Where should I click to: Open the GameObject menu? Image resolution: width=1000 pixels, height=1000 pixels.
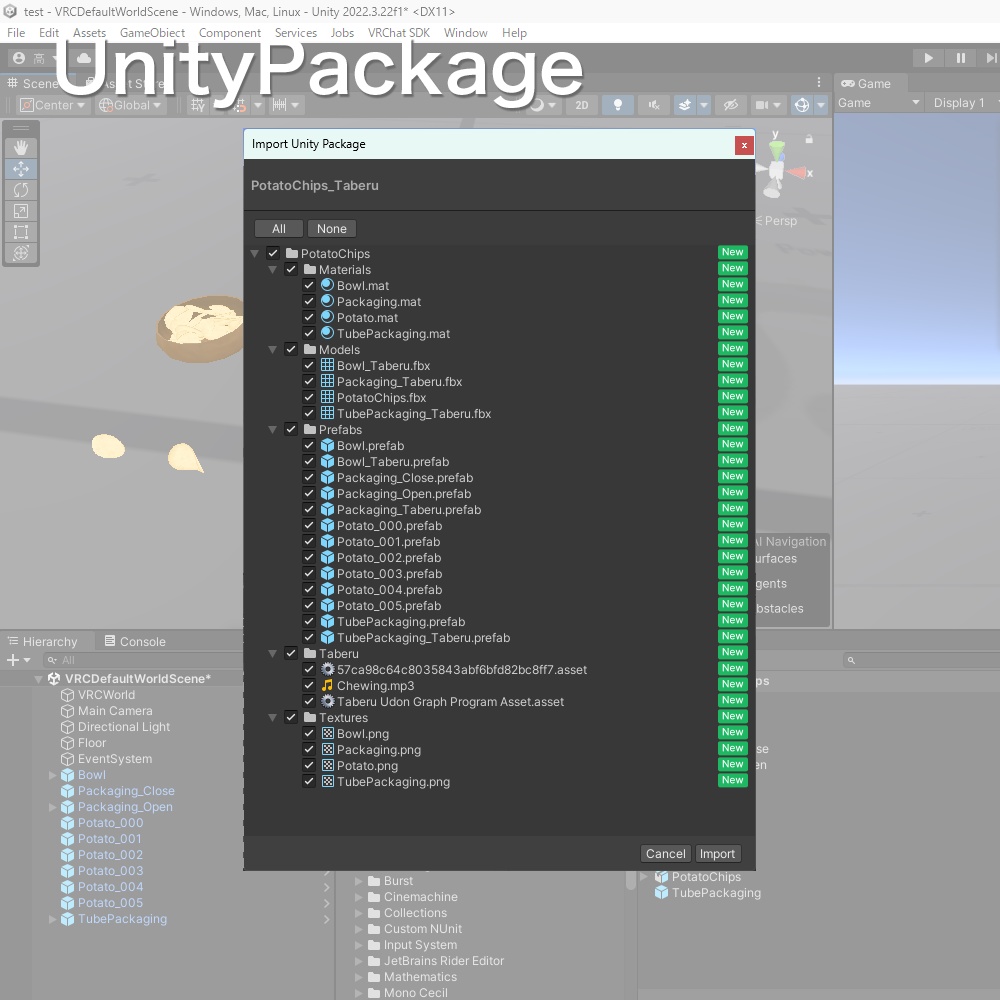(152, 33)
